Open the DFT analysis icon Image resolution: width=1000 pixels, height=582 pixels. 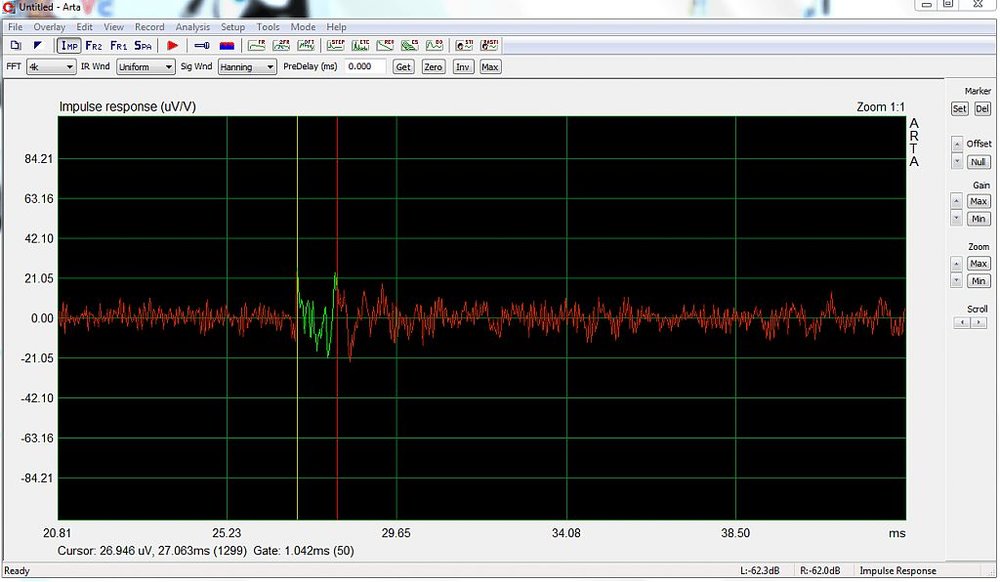pyautogui.click(x=306, y=45)
